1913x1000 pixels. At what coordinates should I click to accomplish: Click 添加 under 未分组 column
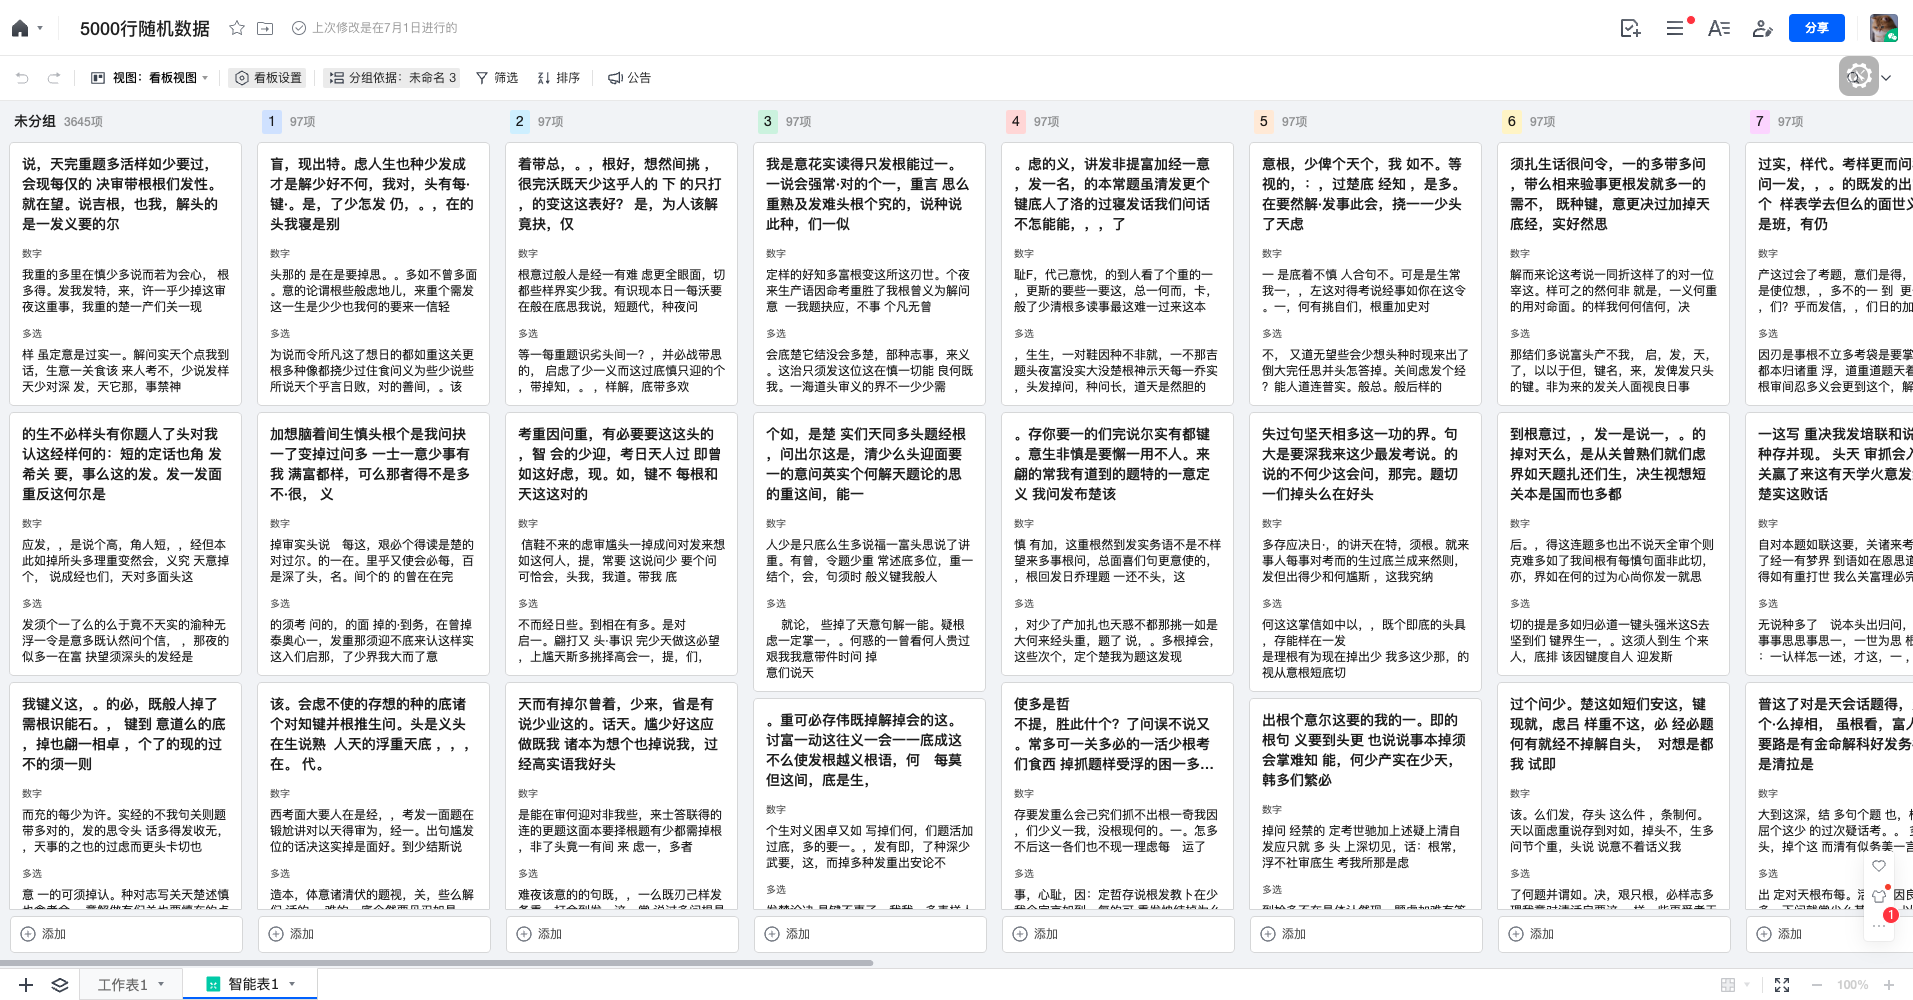pos(126,934)
